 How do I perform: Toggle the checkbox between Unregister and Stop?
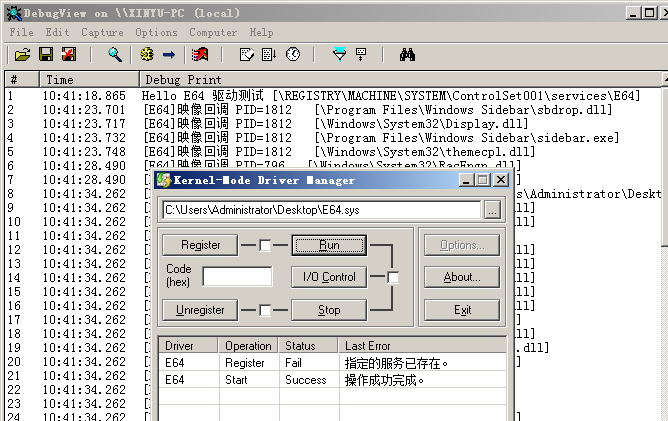(x=265, y=310)
